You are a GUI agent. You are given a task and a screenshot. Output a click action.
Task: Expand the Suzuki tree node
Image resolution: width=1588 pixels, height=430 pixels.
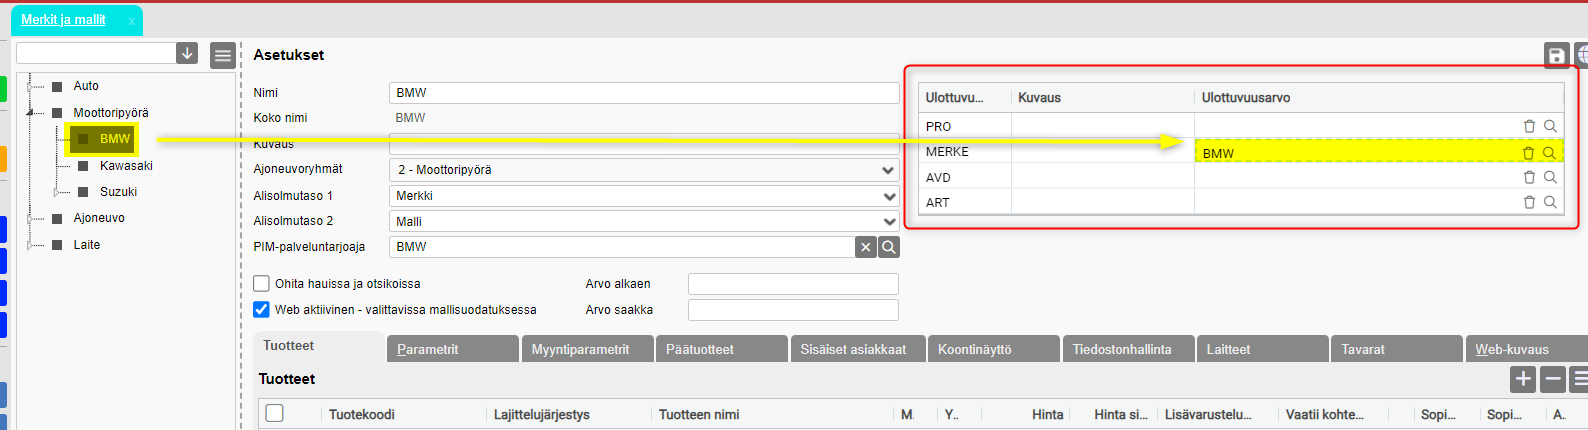[x=57, y=192]
